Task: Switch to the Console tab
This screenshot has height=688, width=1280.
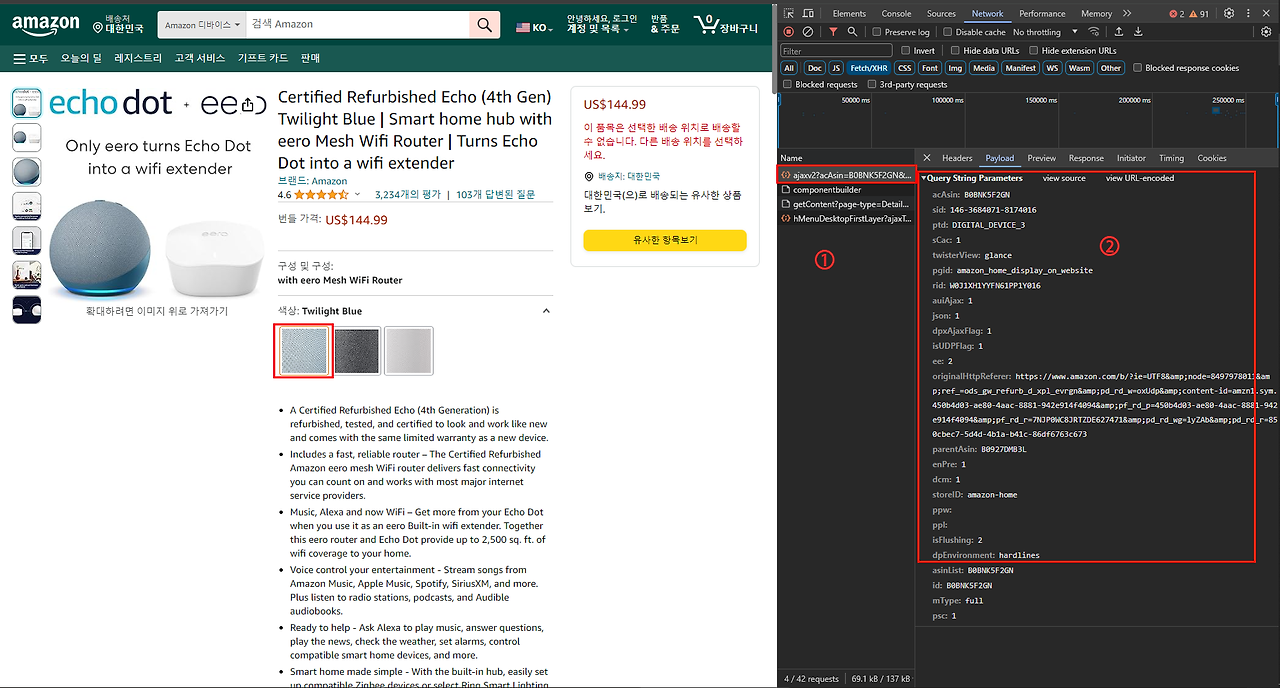Action: click(x=896, y=13)
